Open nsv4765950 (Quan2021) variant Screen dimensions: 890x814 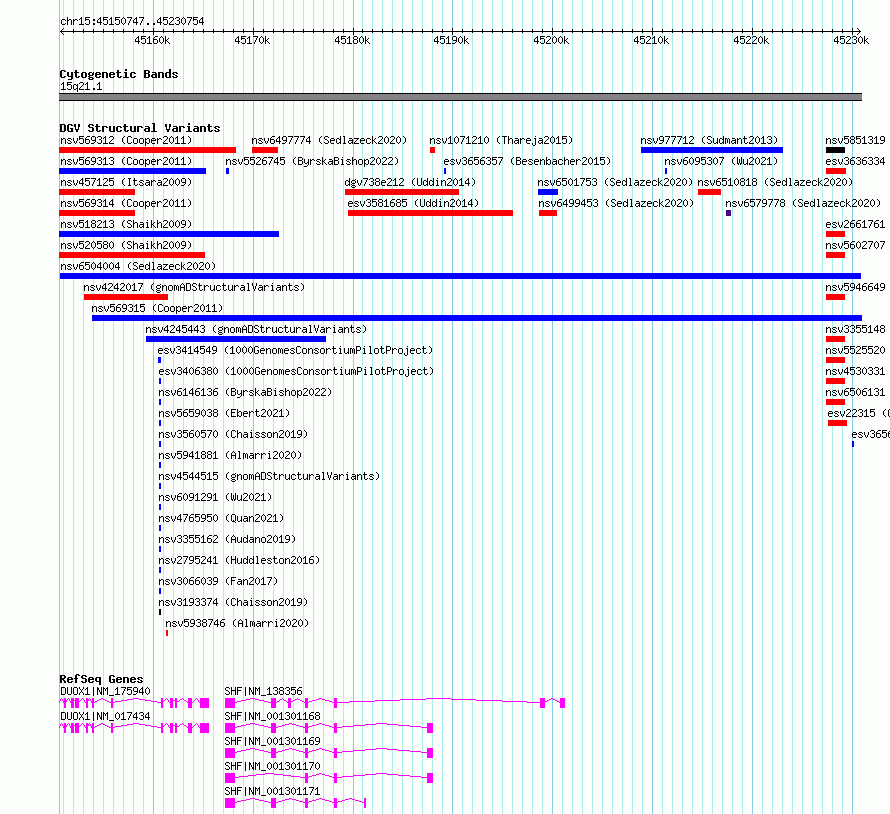[x=221, y=518]
